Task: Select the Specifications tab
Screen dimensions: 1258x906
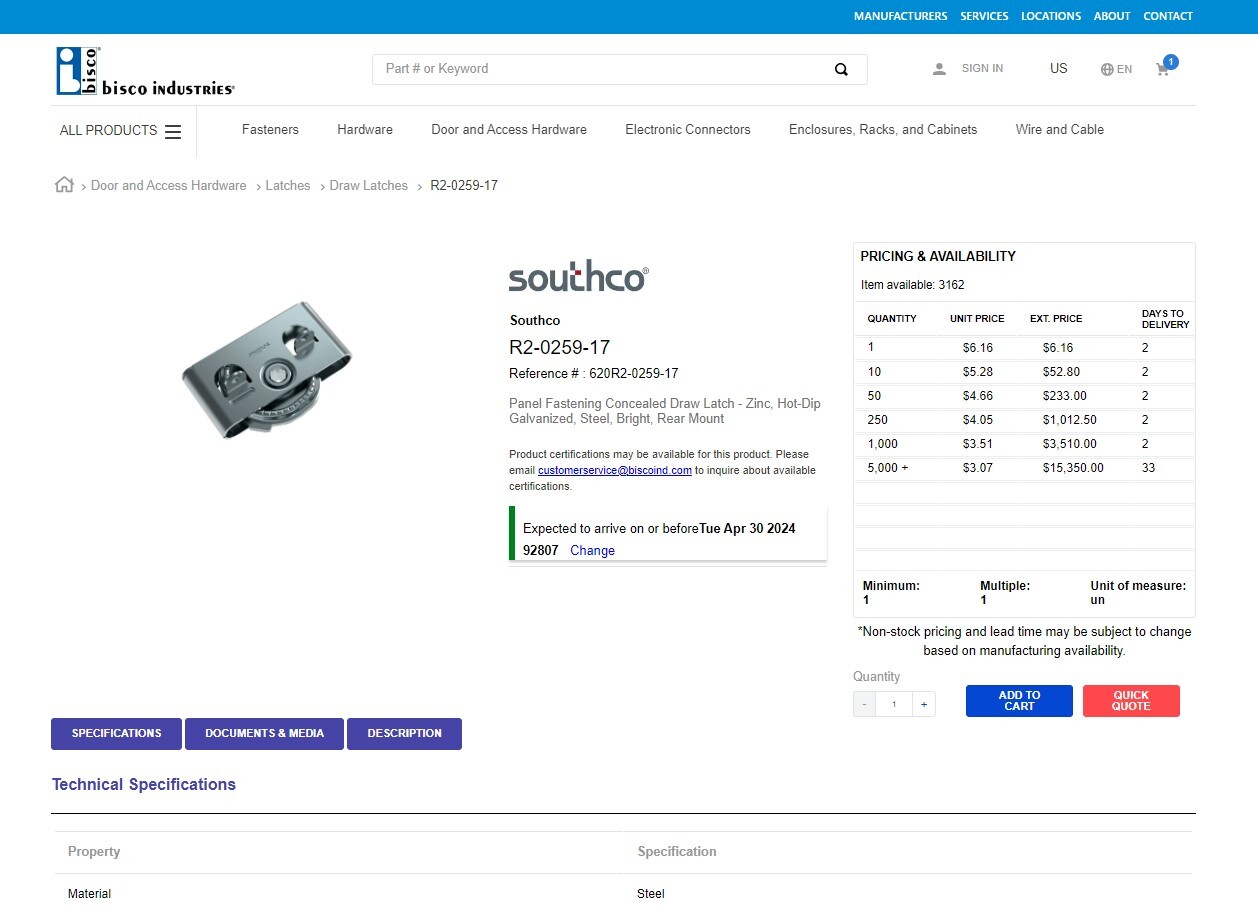Action: tap(116, 733)
